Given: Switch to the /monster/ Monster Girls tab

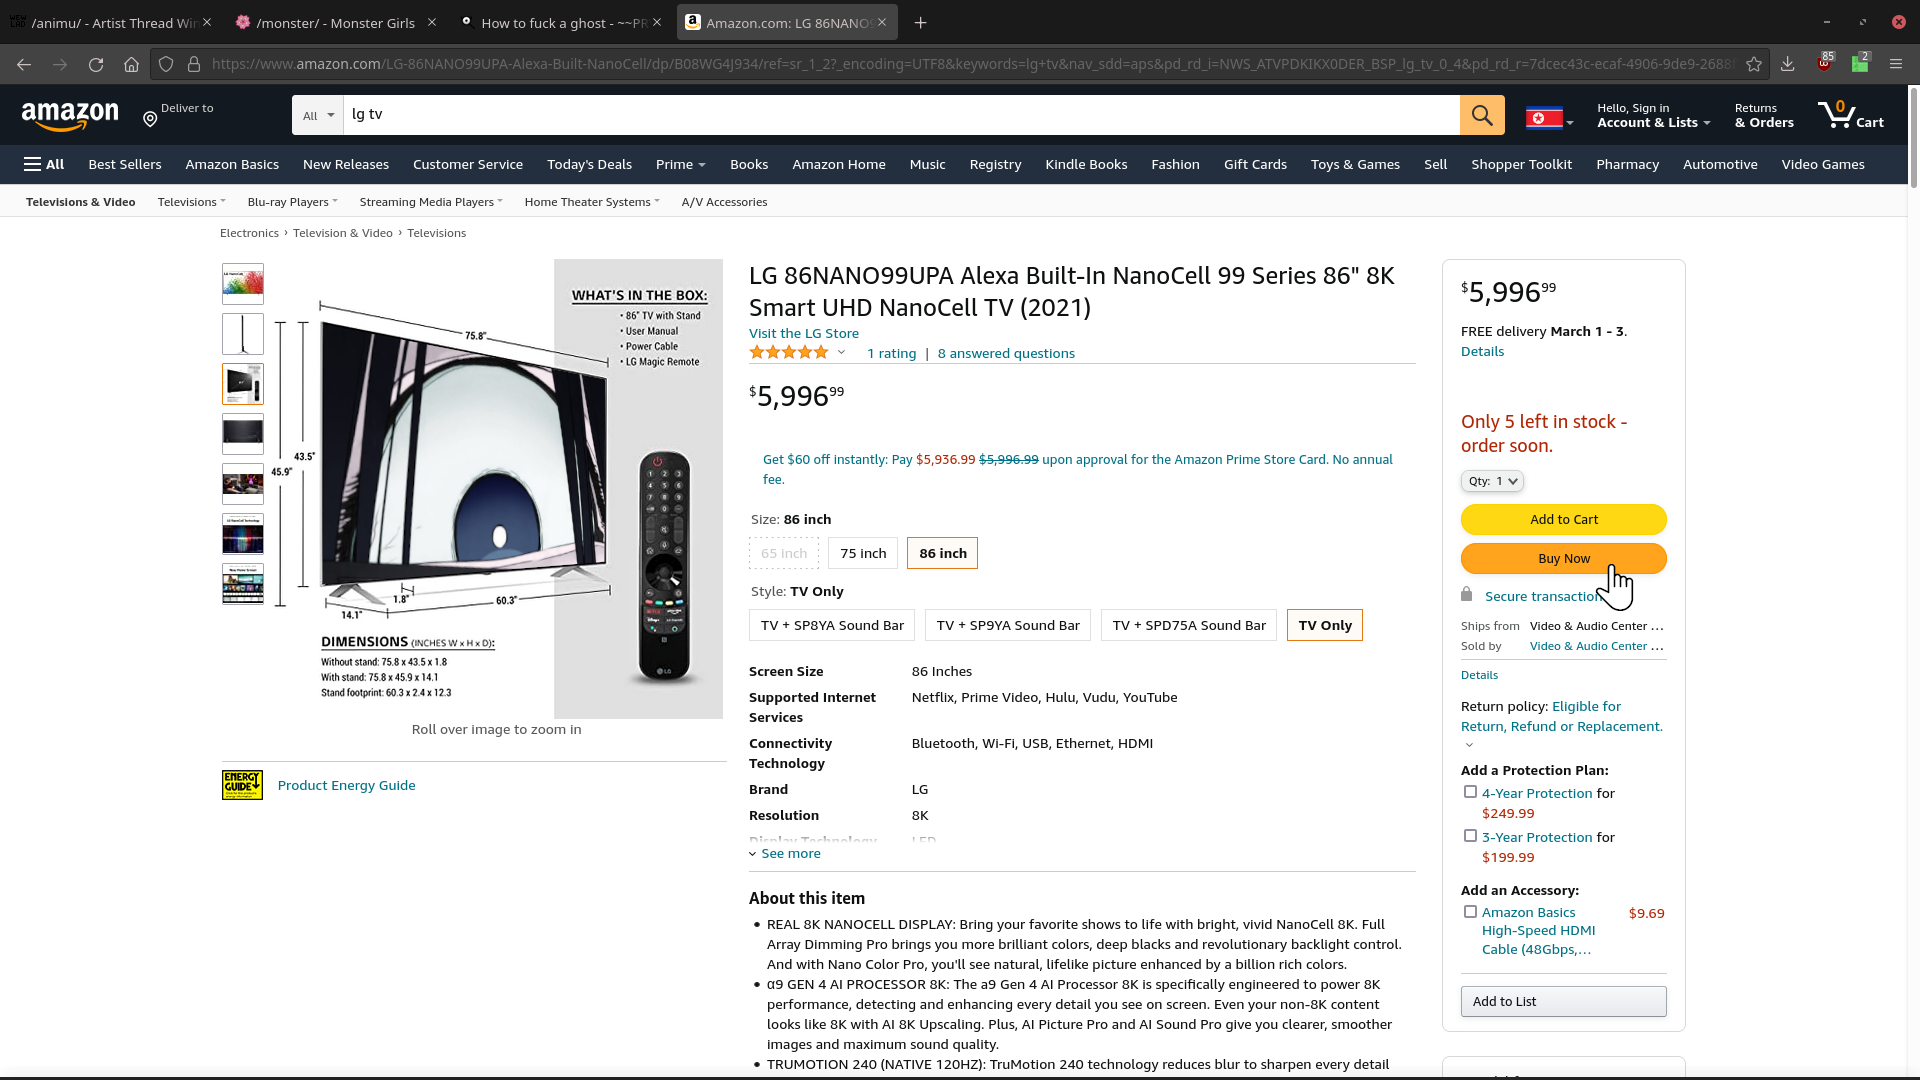Looking at the screenshot, I should click(x=335, y=23).
